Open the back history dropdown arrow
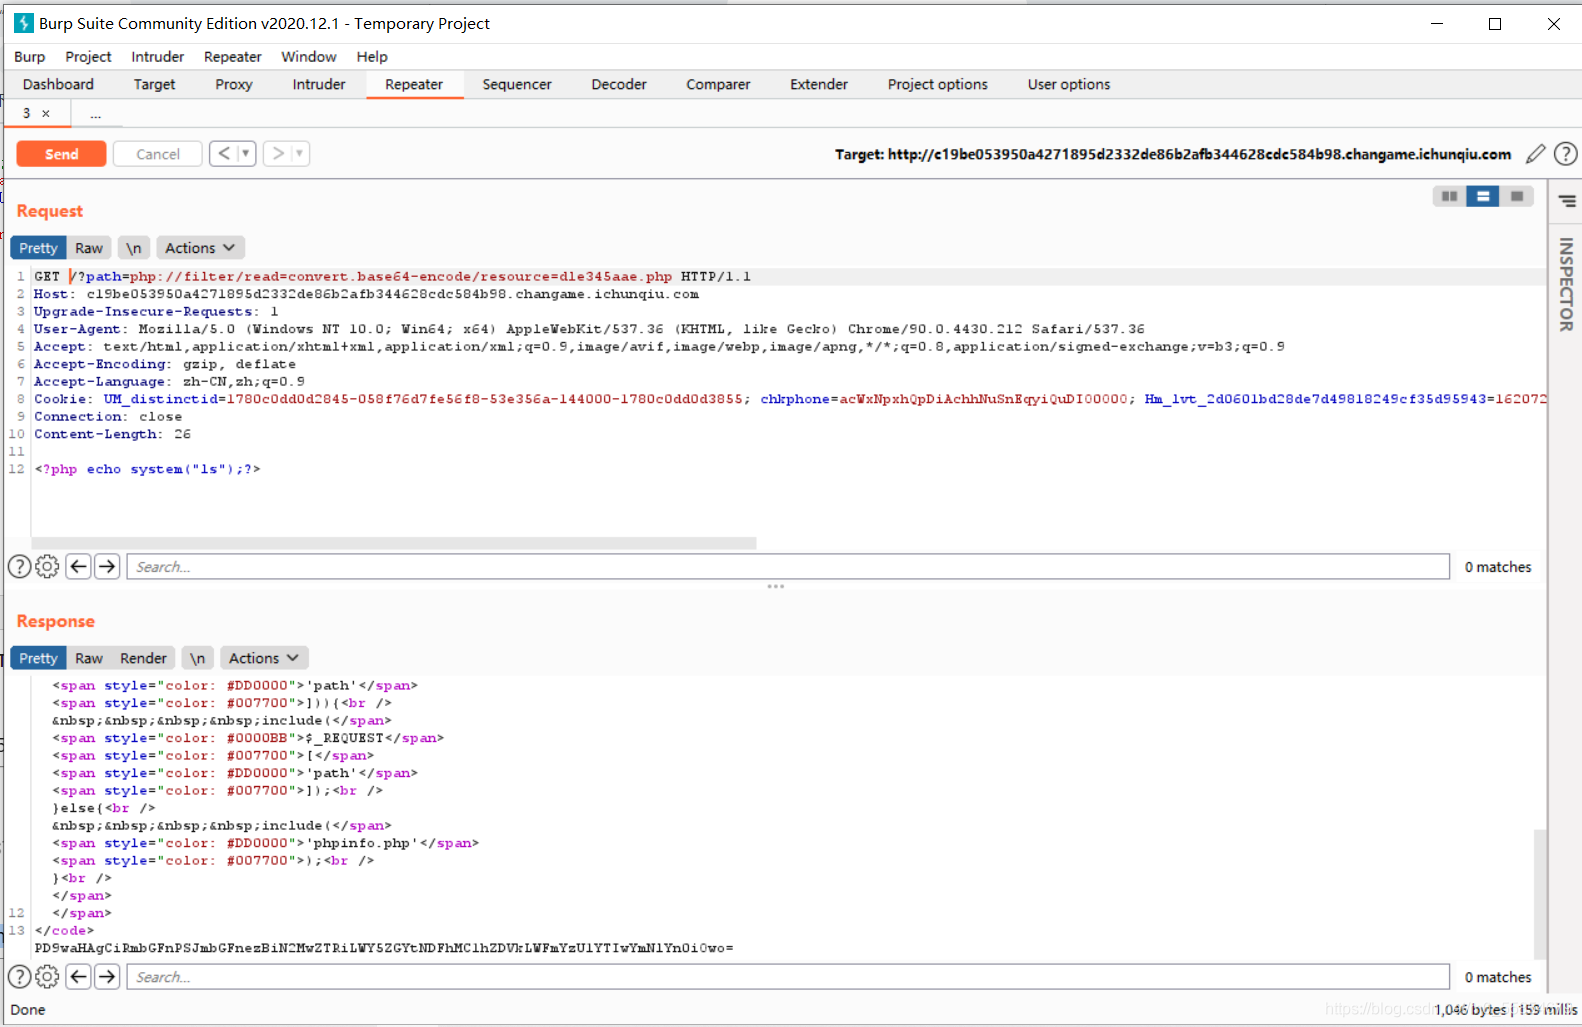This screenshot has width=1582, height=1027. tap(246, 153)
